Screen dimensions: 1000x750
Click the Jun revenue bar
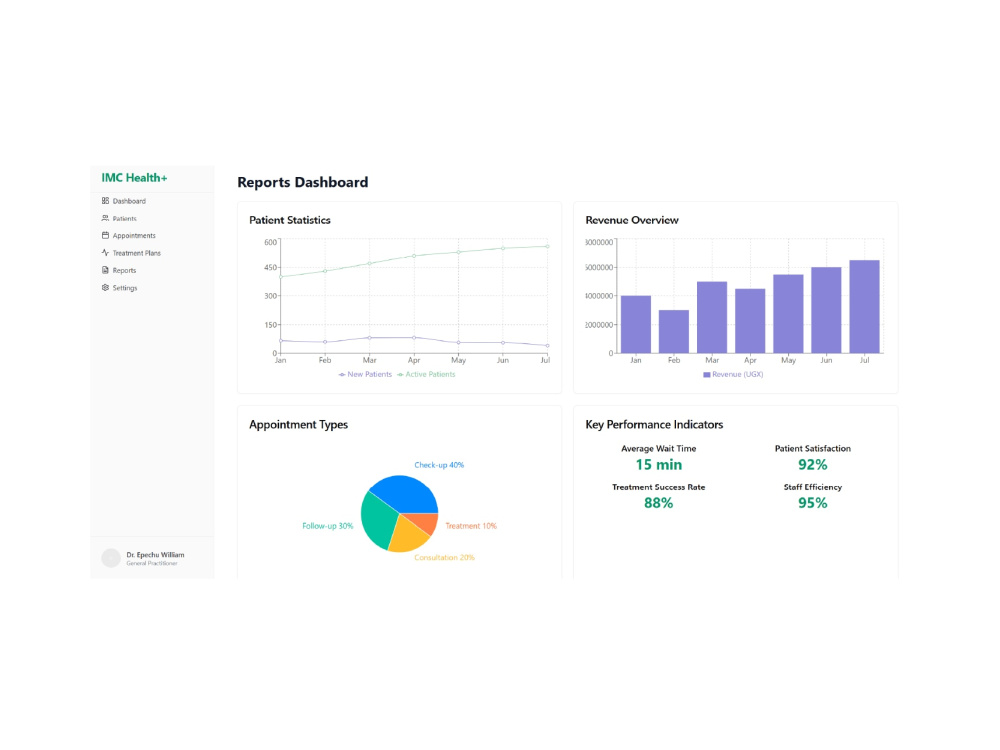(826, 310)
